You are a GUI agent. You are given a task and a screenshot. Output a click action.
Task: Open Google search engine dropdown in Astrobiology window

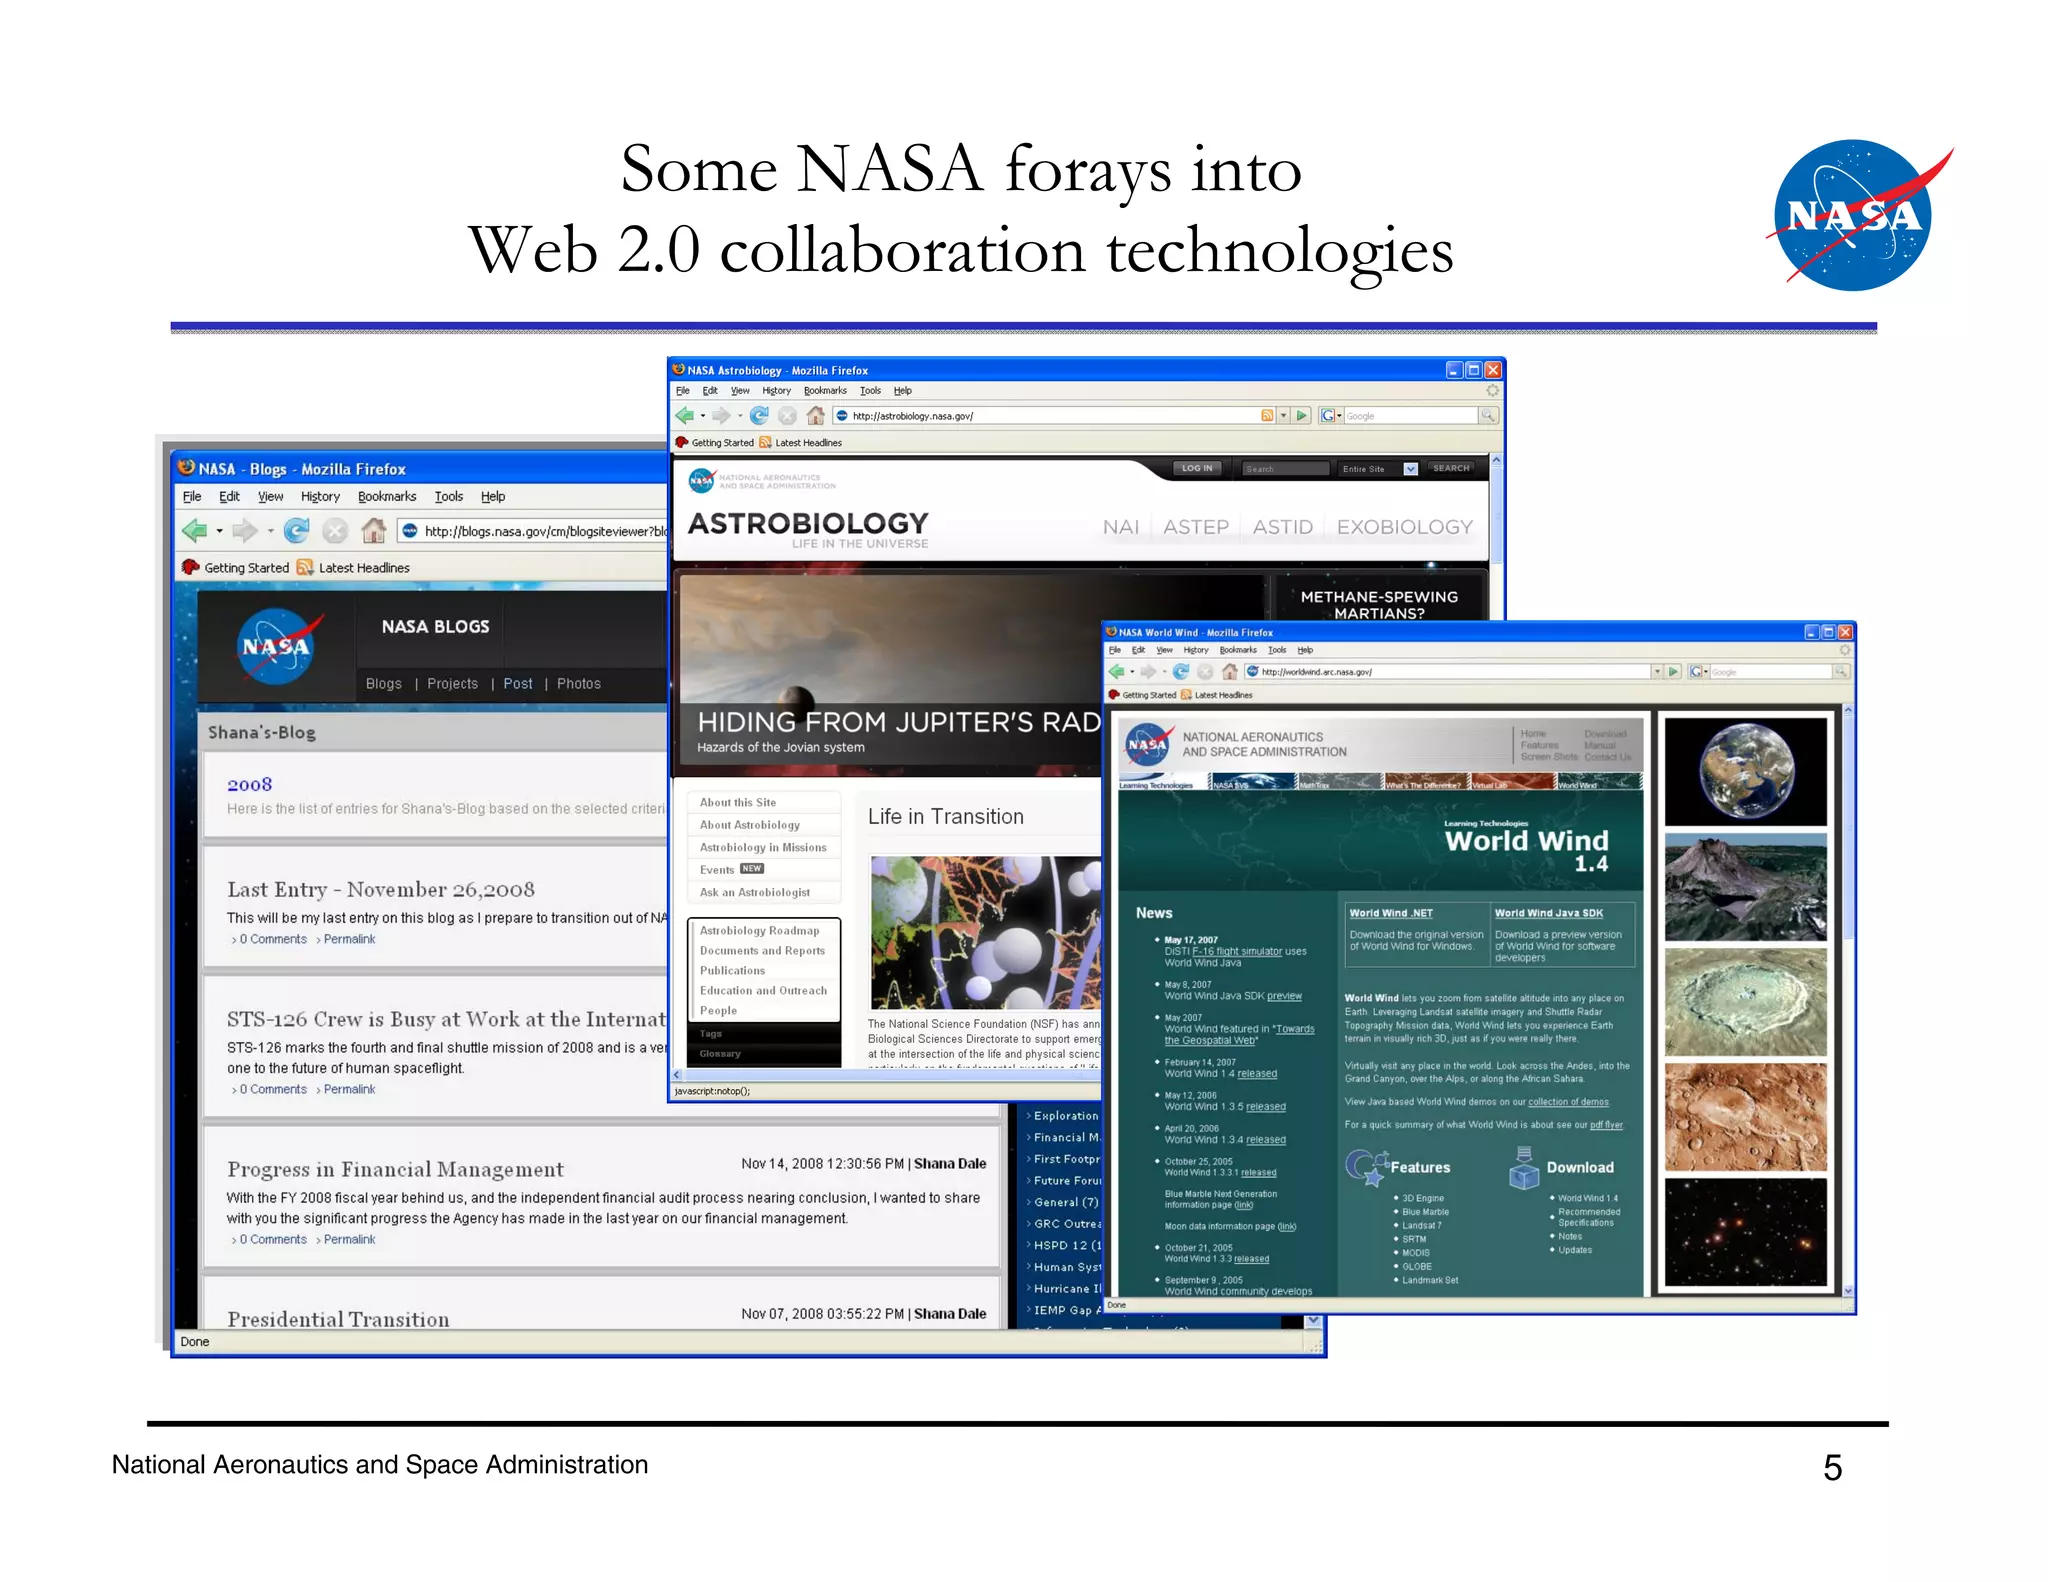pyautogui.click(x=1339, y=416)
